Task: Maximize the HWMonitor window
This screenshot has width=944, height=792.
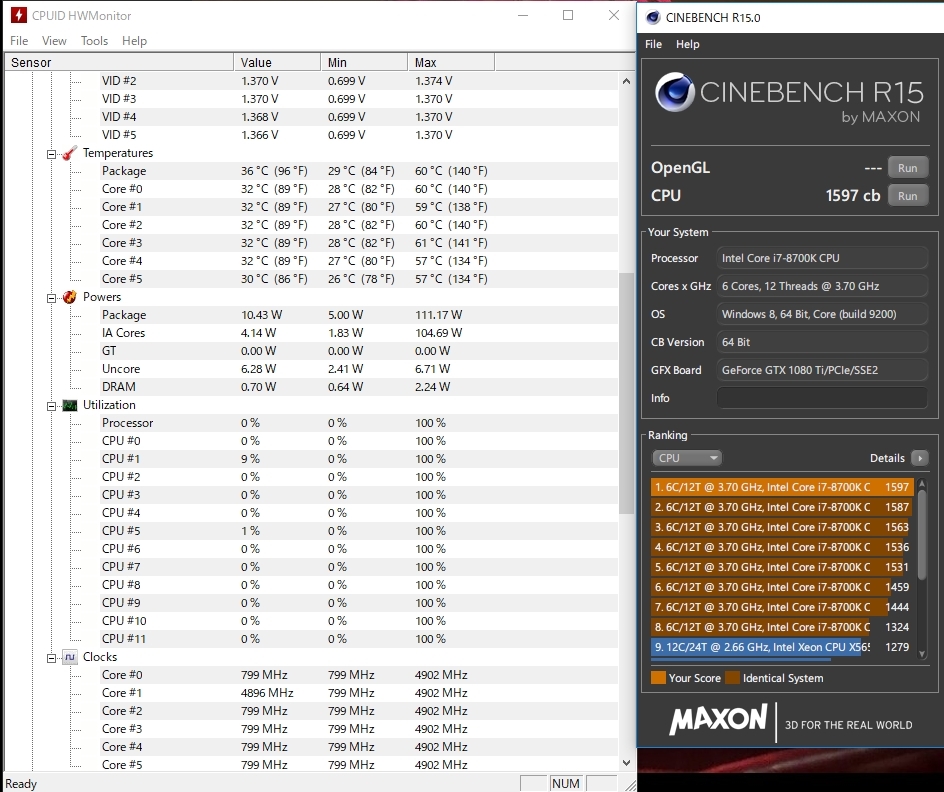Action: (x=568, y=15)
